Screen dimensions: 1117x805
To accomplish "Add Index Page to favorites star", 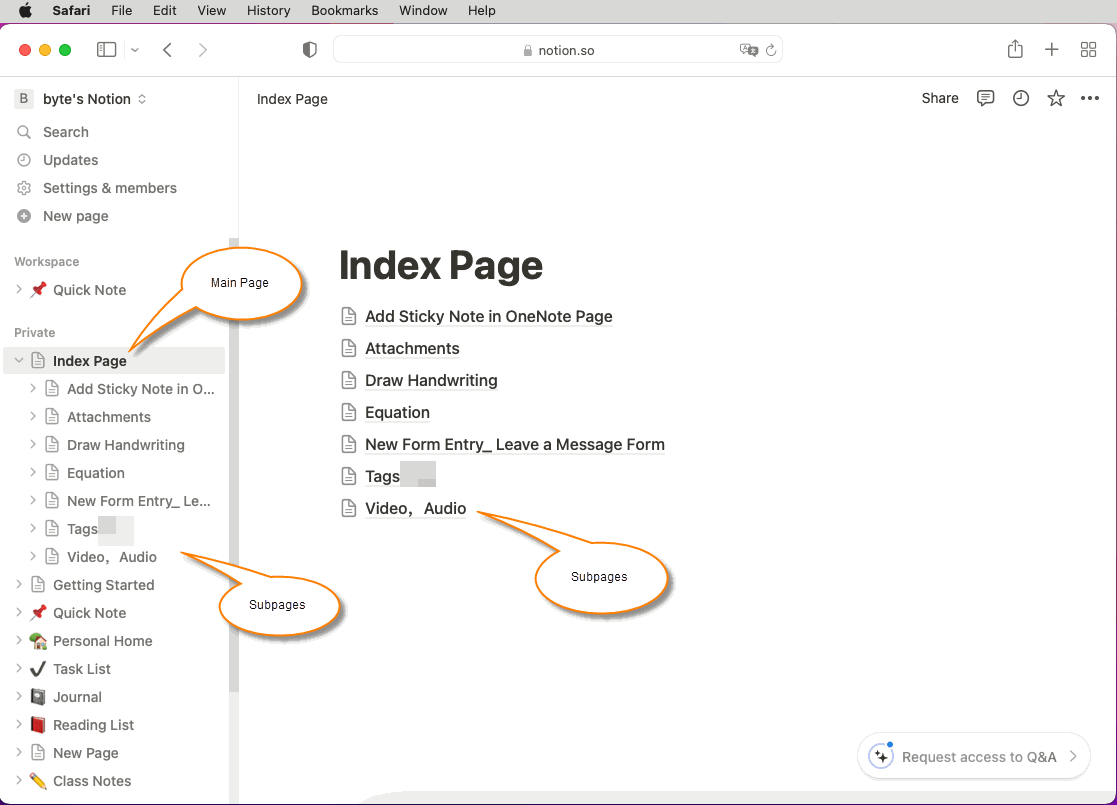I will [1056, 98].
